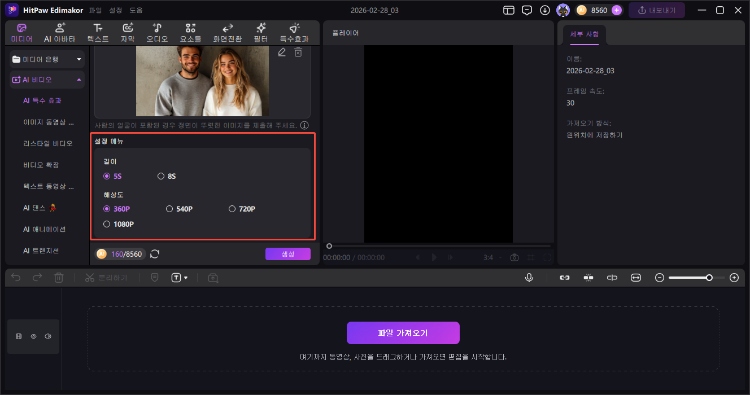This screenshot has height=395, width=750.
Task: Switch to the 텍스트 text tab
Action: (98, 33)
